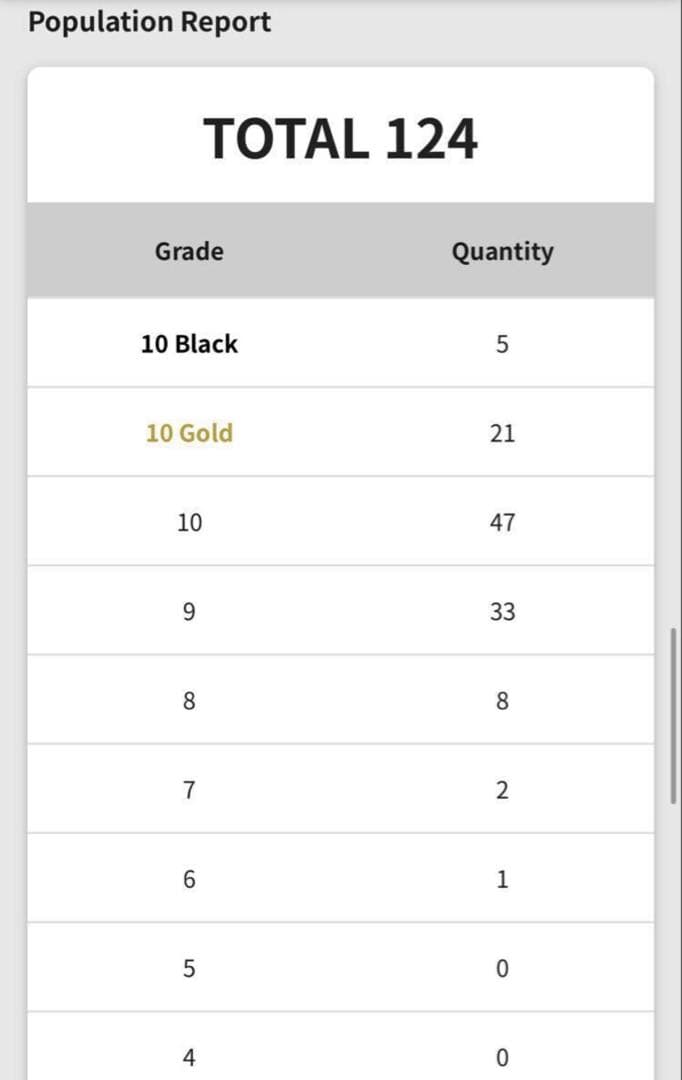Click quantity 1 in grade 6 row

(x=502, y=879)
